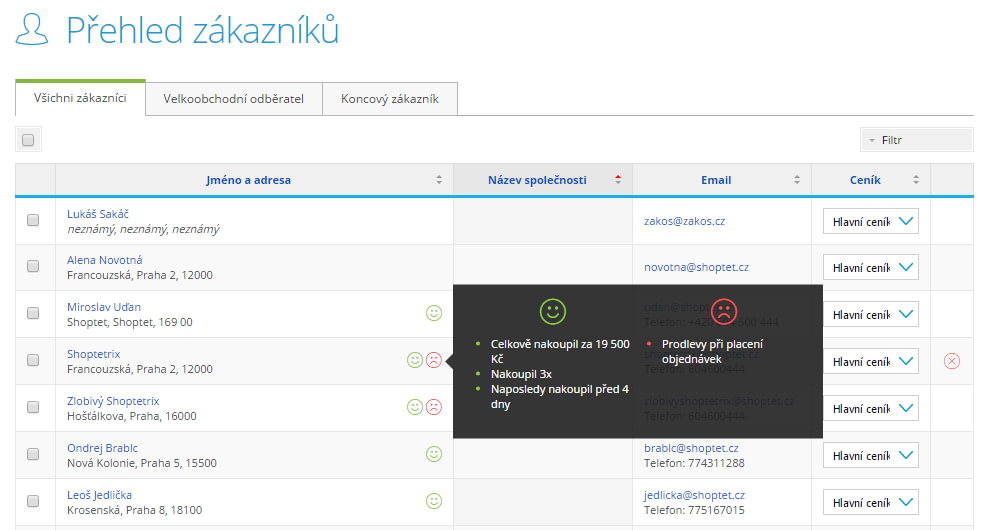Sort by Ceník column arrows icon
This screenshot has height=530, width=982.
[x=916, y=180]
